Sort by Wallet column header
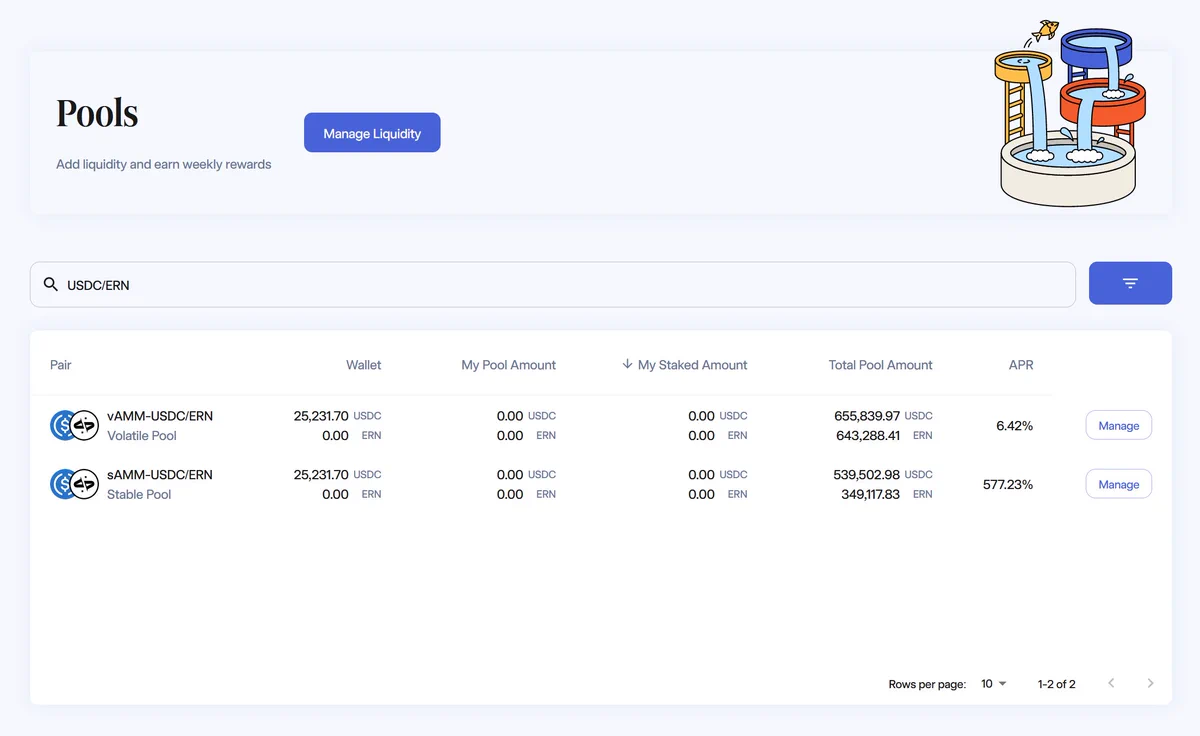Image resolution: width=1200 pixels, height=736 pixels. (x=363, y=365)
